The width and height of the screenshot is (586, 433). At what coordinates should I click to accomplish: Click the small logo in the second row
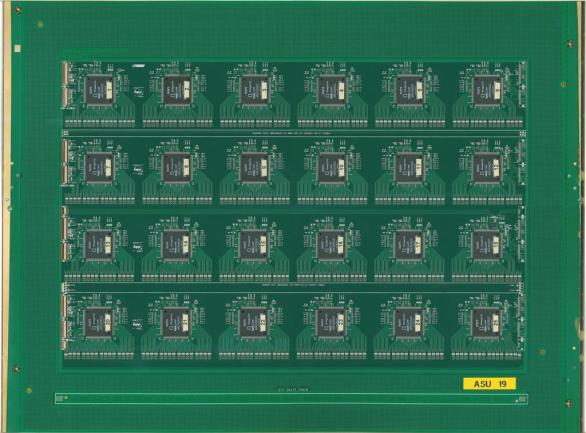[x=138, y=169]
